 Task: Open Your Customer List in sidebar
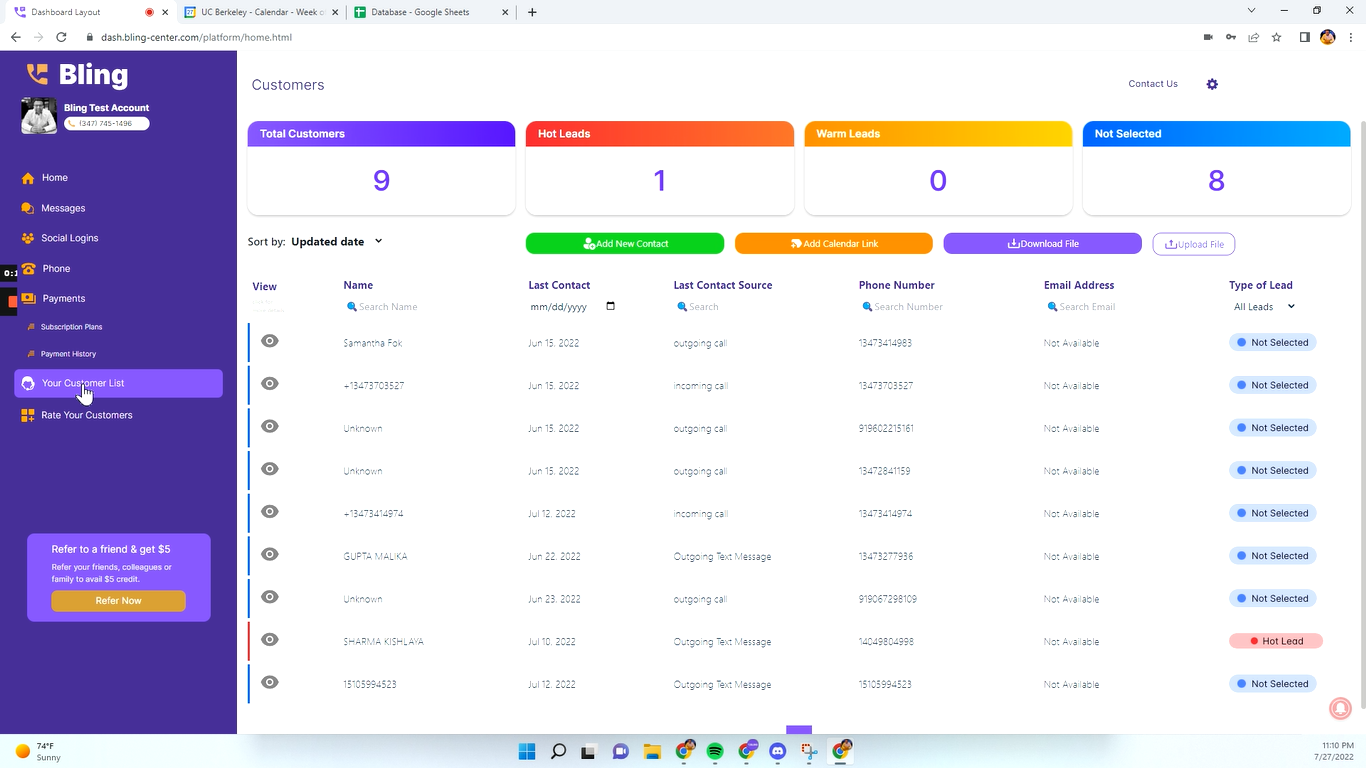(118, 383)
